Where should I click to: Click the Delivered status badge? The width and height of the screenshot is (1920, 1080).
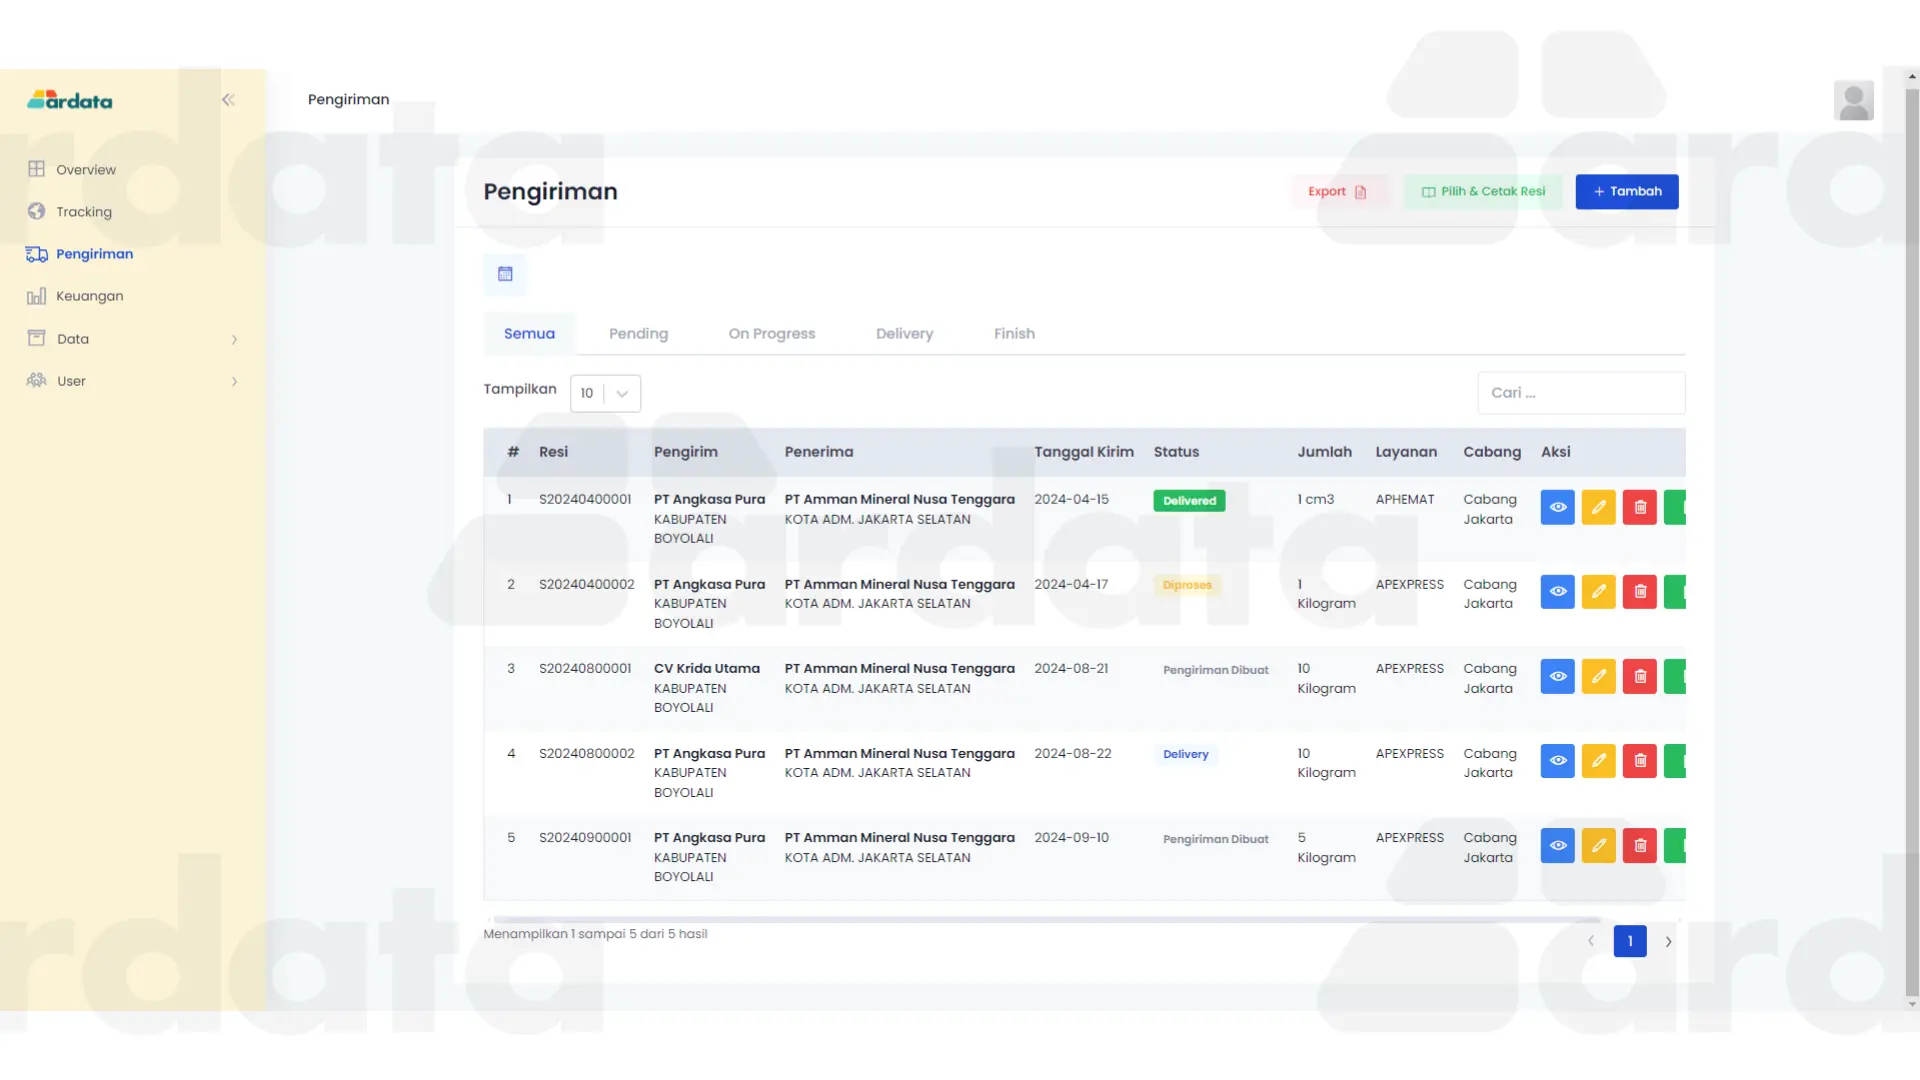(1189, 501)
